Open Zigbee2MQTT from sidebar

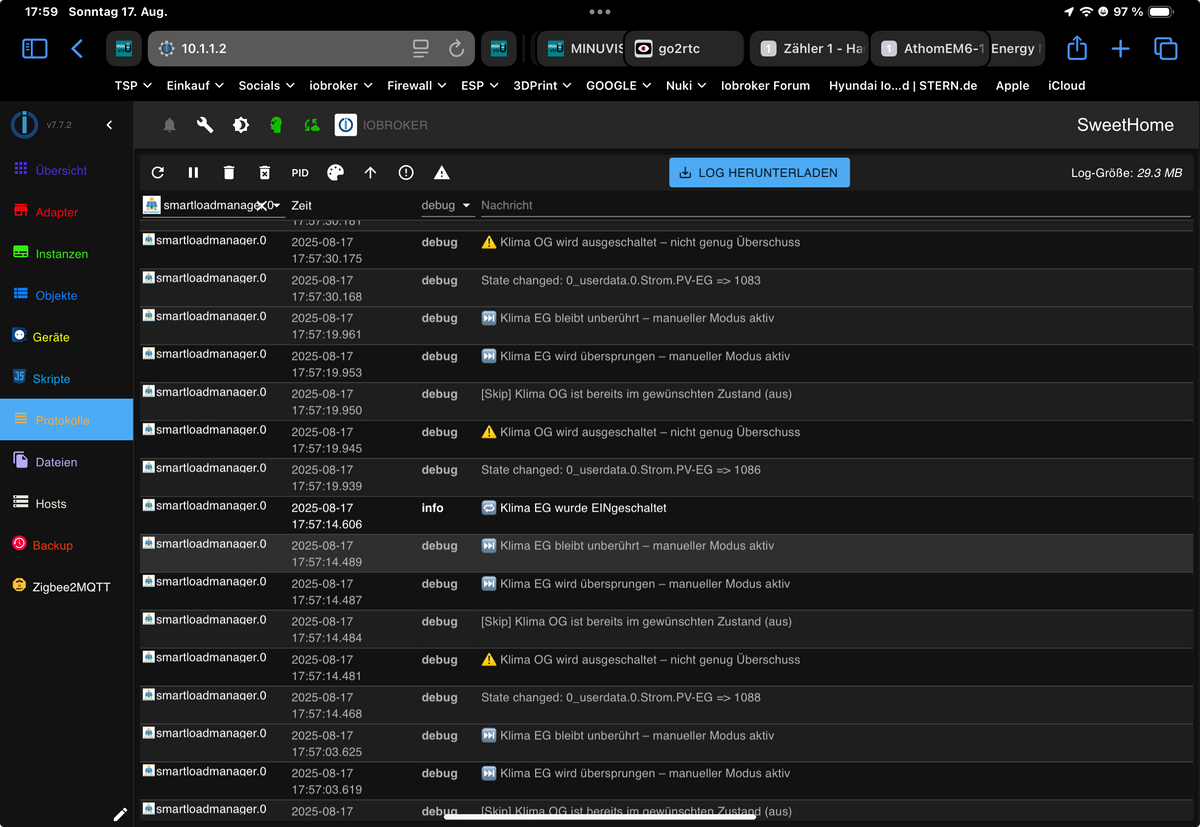point(66,587)
